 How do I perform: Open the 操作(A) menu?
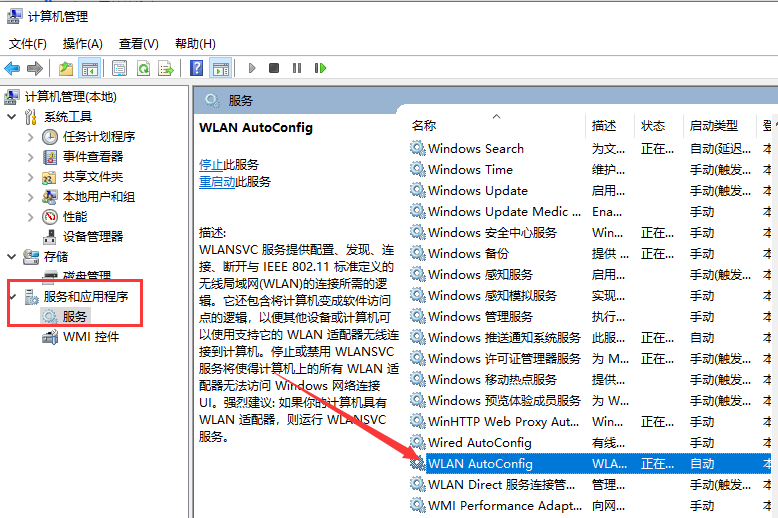[82, 44]
